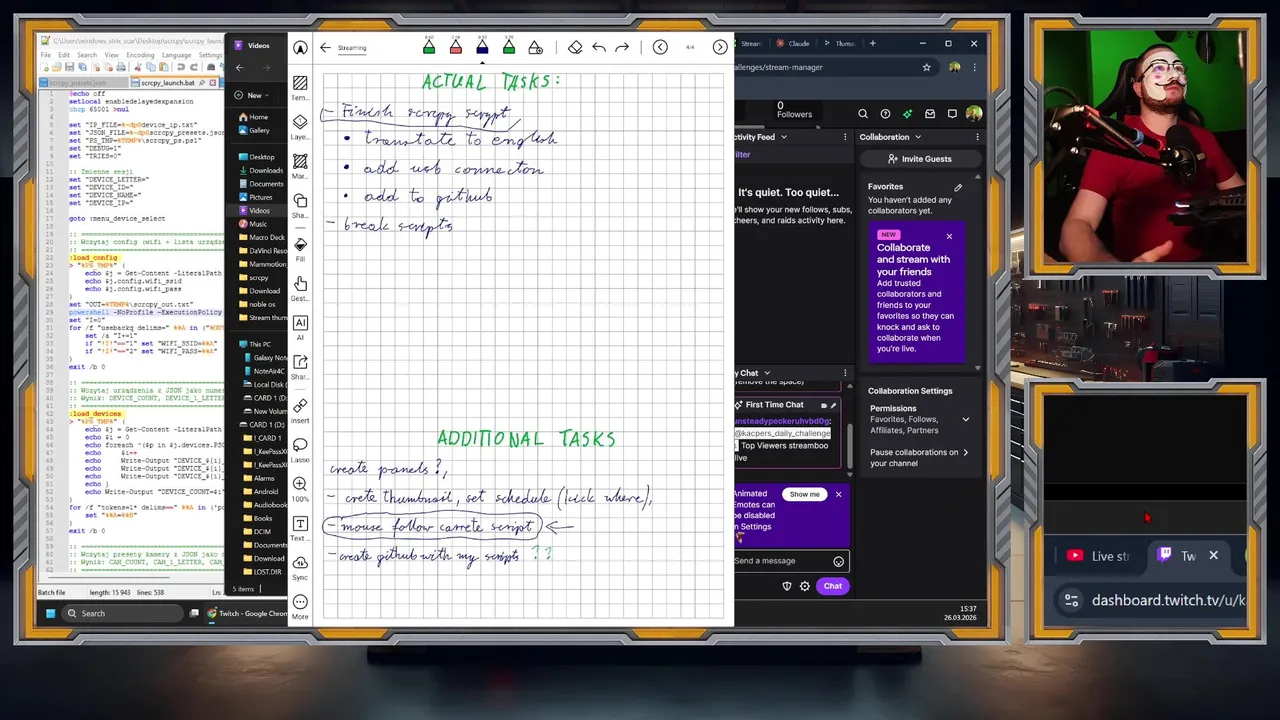Open the Layer tool

pyautogui.click(x=300, y=127)
